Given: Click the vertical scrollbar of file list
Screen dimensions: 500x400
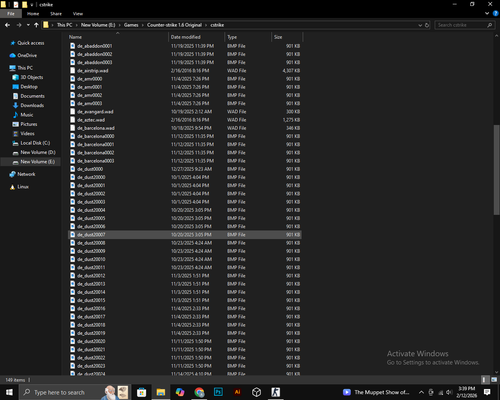Looking at the screenshot, I should click(496, 170).
